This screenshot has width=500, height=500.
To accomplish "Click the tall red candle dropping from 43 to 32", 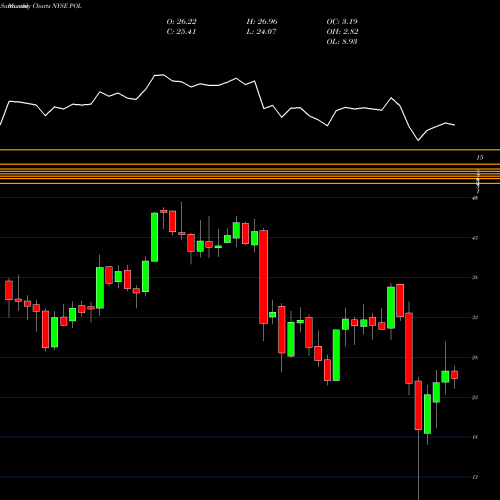I will [264, 277].
